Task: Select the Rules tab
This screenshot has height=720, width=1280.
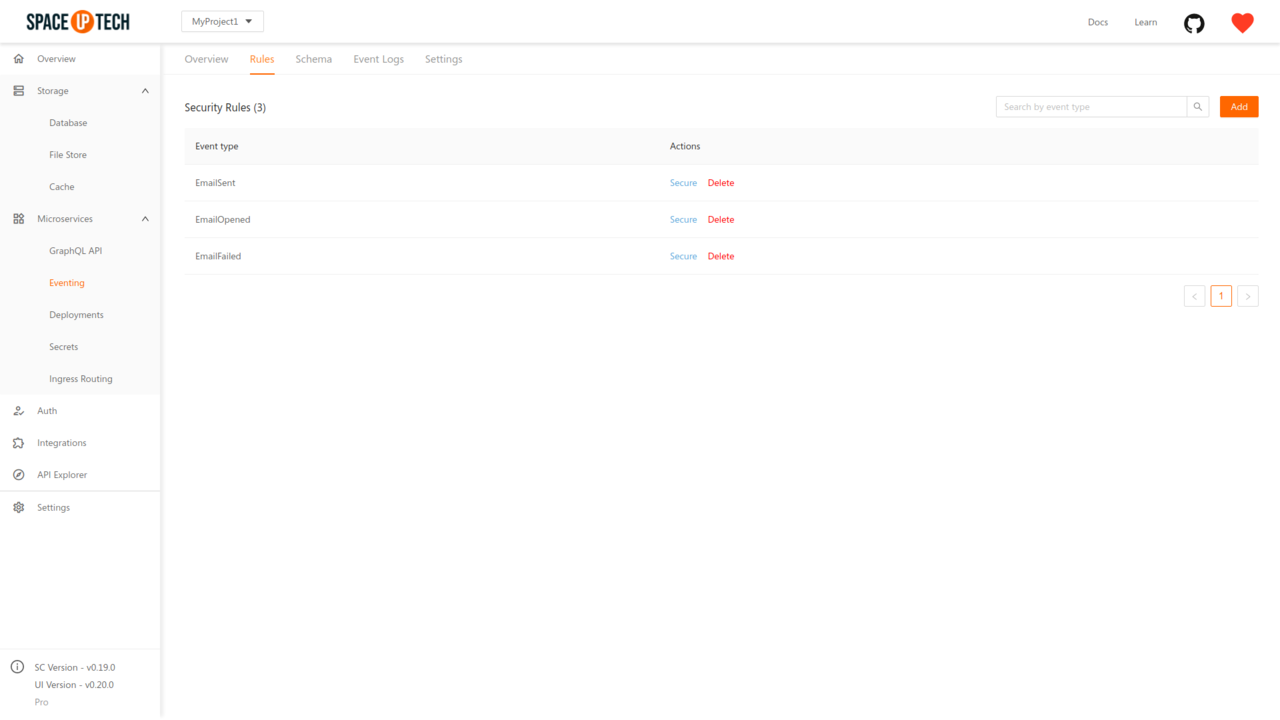Action: click(262, 59)
